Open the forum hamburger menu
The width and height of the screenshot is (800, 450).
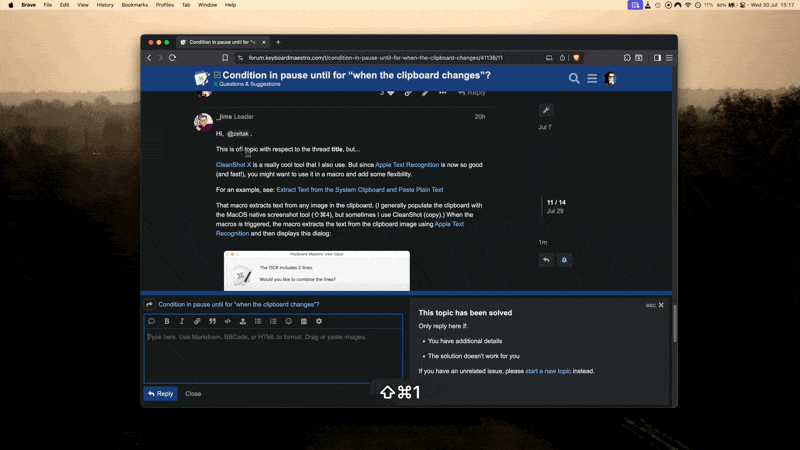pyautogui.click(x=592, y=79)
